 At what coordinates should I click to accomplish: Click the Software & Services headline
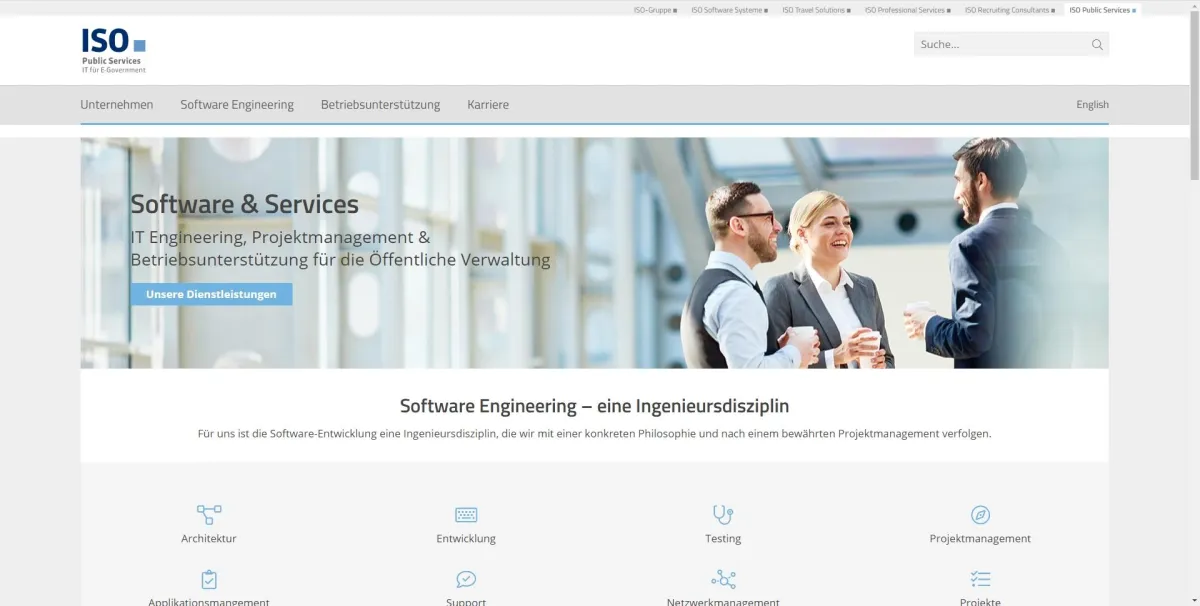pos(244,204)
